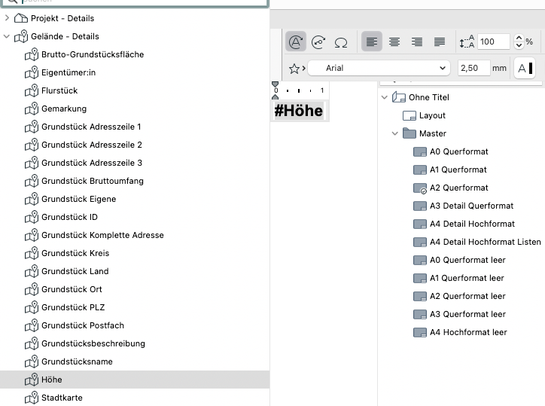Click the line spacing icon beside 100

pos(467,42)
